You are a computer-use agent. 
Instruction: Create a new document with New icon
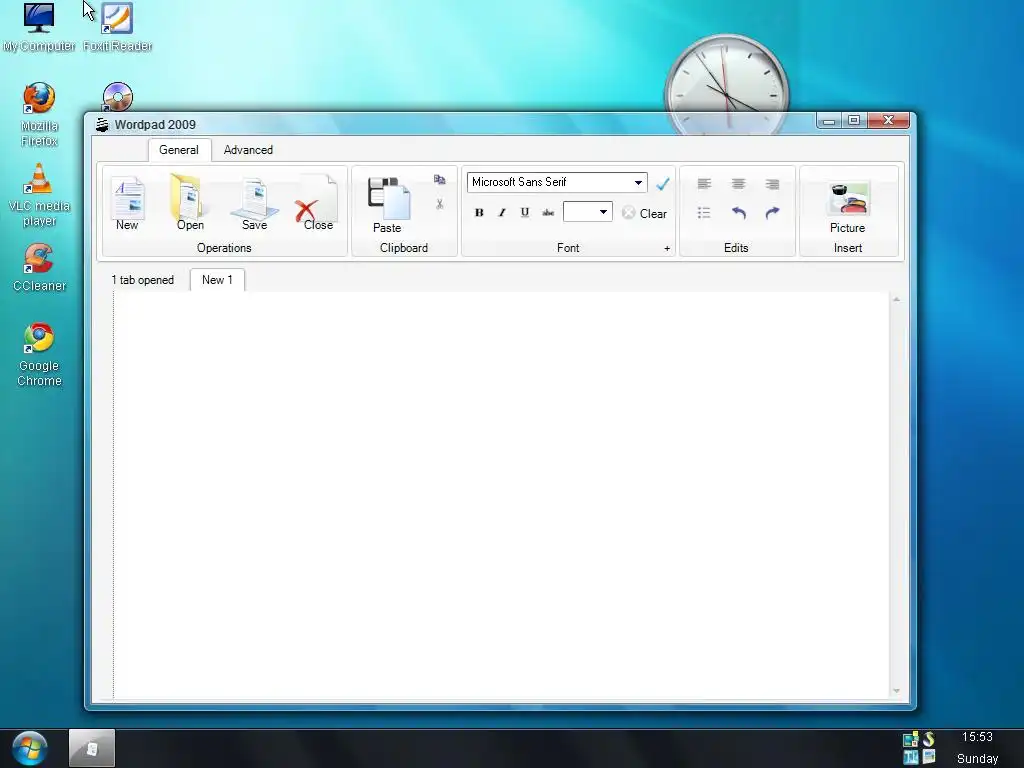point(127,204)
